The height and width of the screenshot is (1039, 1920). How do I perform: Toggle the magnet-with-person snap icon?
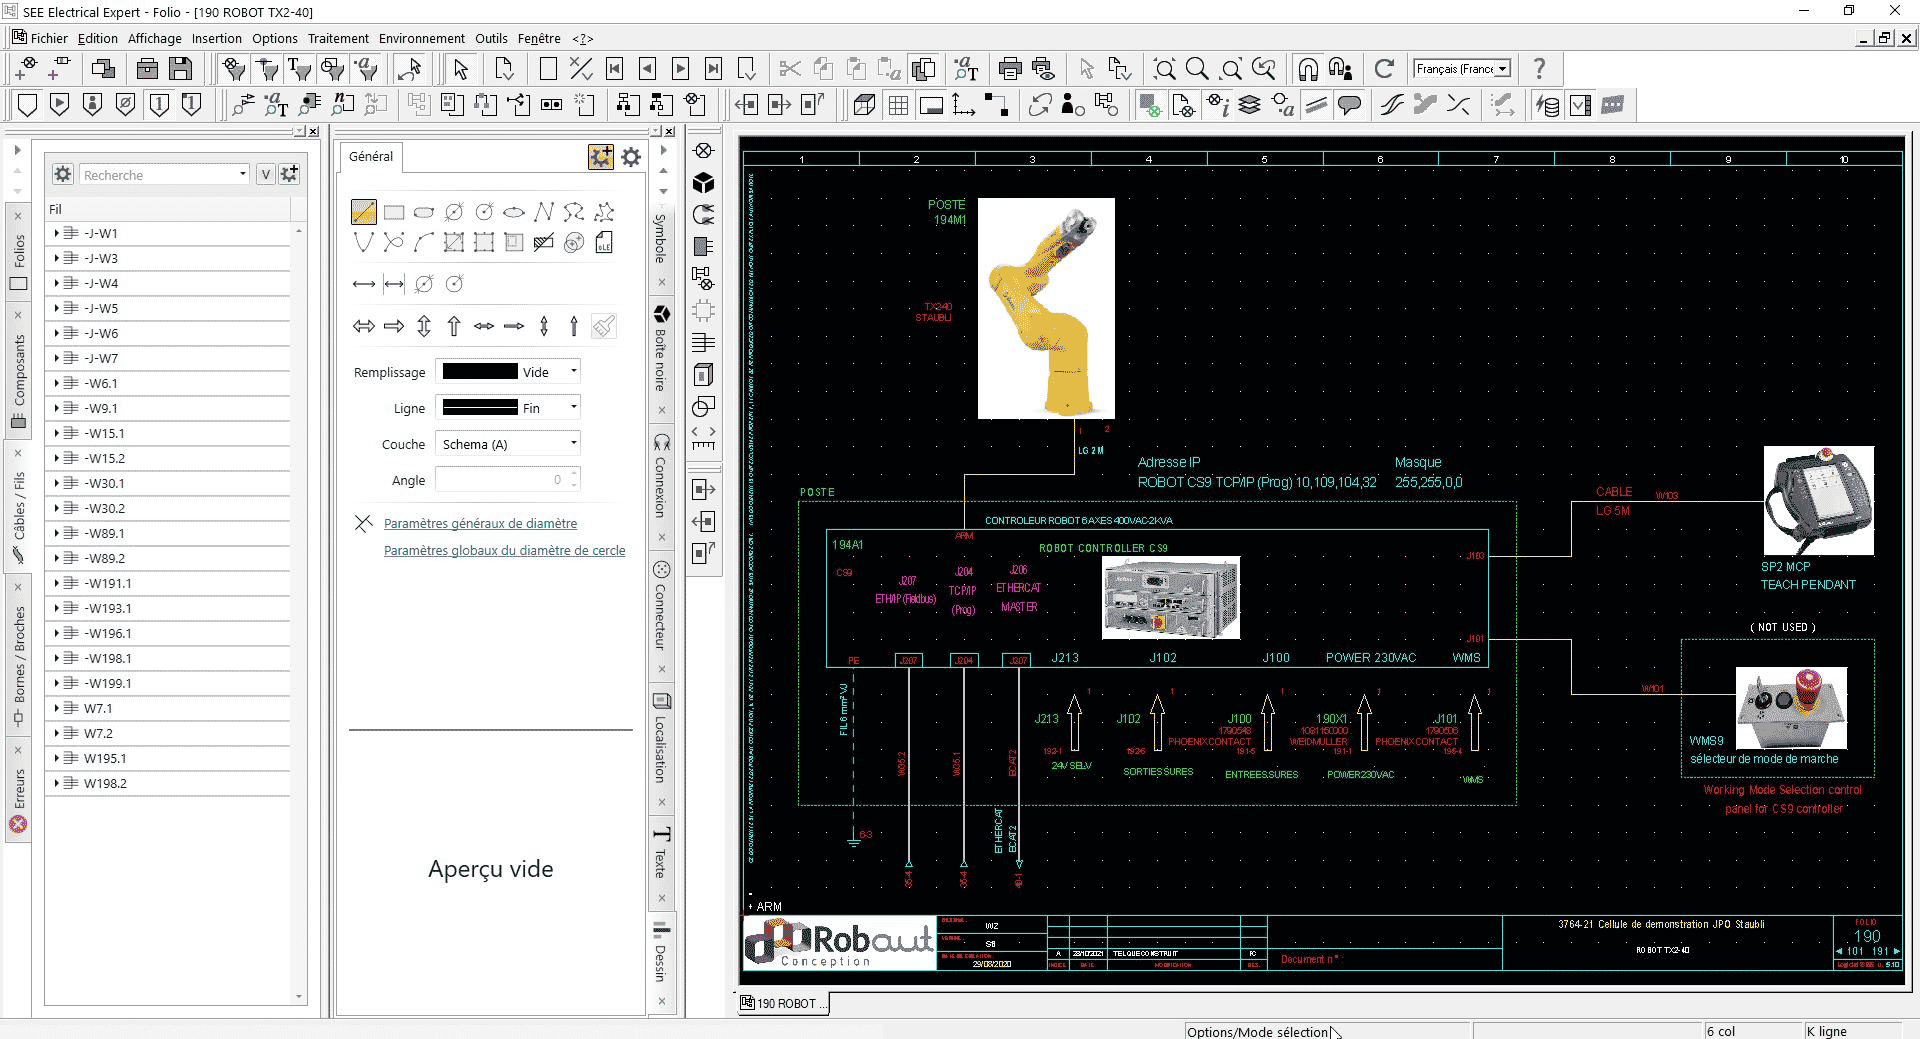point(1341,69)
